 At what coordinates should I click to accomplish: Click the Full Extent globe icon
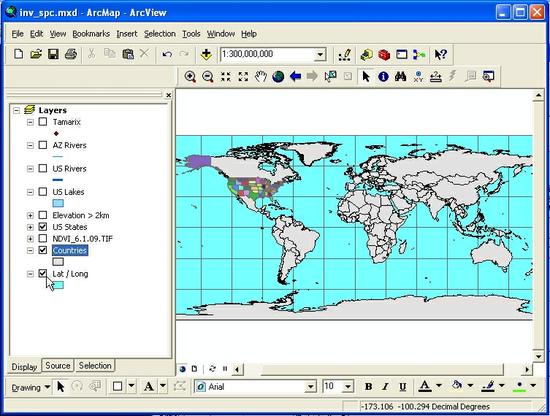tap(278, 76)
